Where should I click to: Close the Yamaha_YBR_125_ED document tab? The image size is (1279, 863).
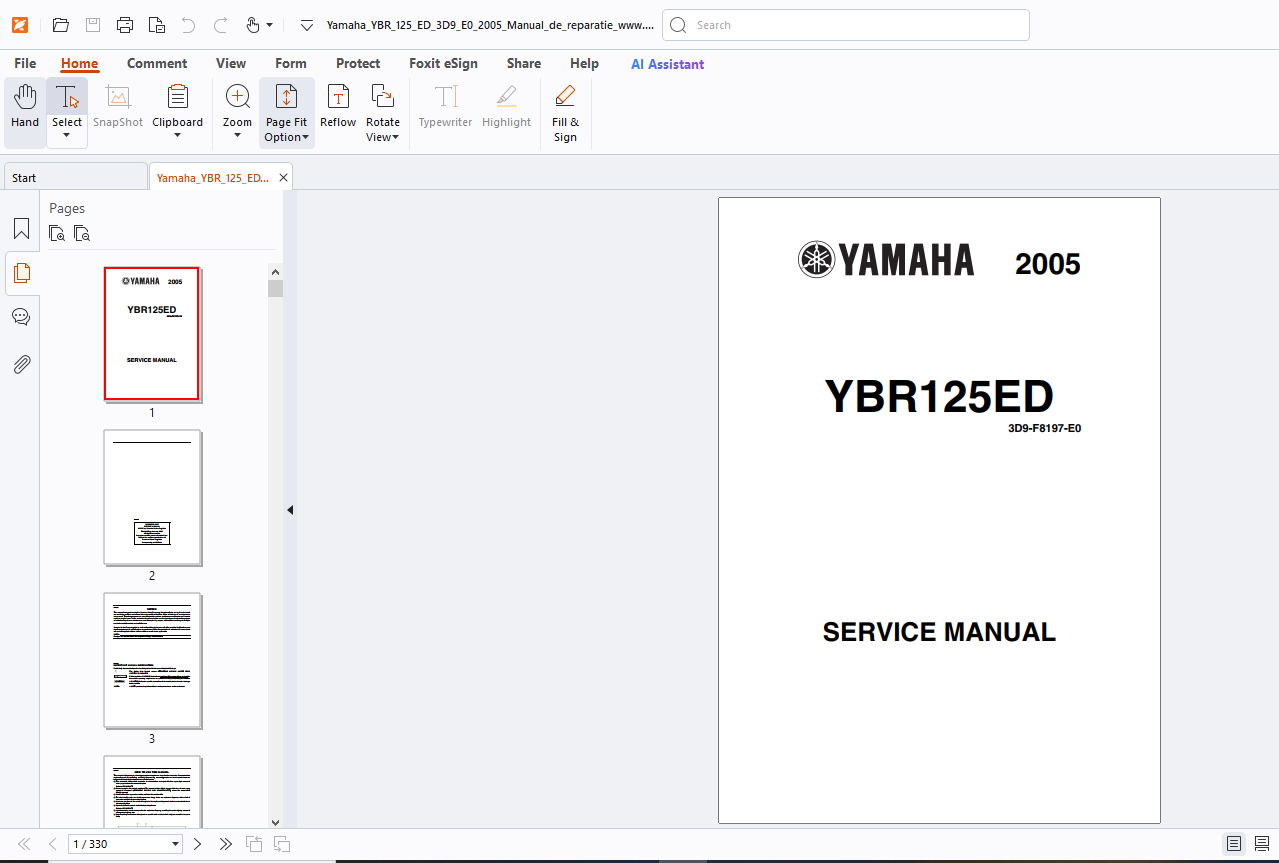pyautogui.click(x=283, y=178)
